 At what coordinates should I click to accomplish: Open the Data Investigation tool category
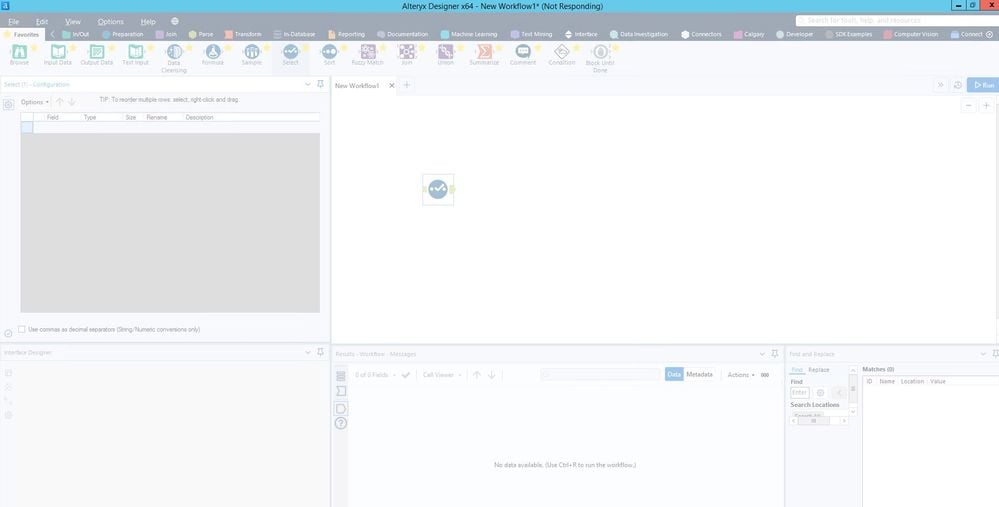tap(638, 34)
